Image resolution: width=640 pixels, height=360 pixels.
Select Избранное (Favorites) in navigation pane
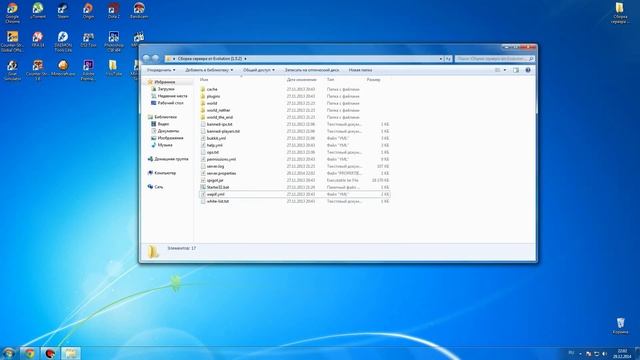pyautogui.click(x=165, y=82)
